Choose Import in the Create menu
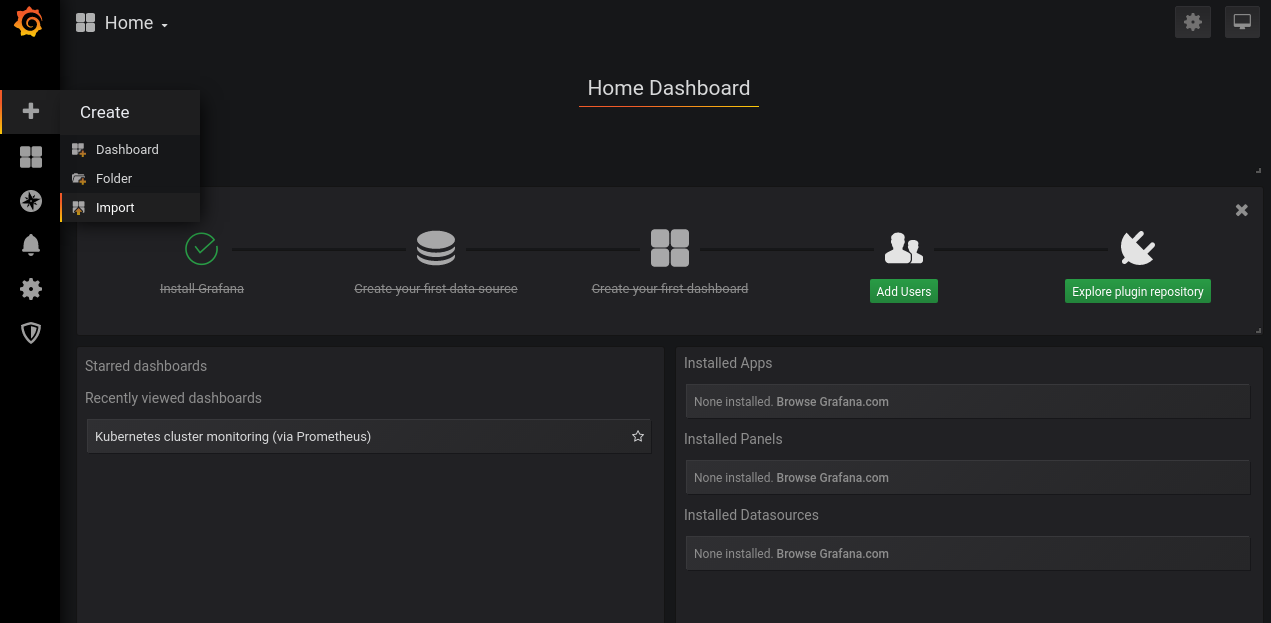The height and width of the screenshot is (623, 1271). (x=115, y=208)
